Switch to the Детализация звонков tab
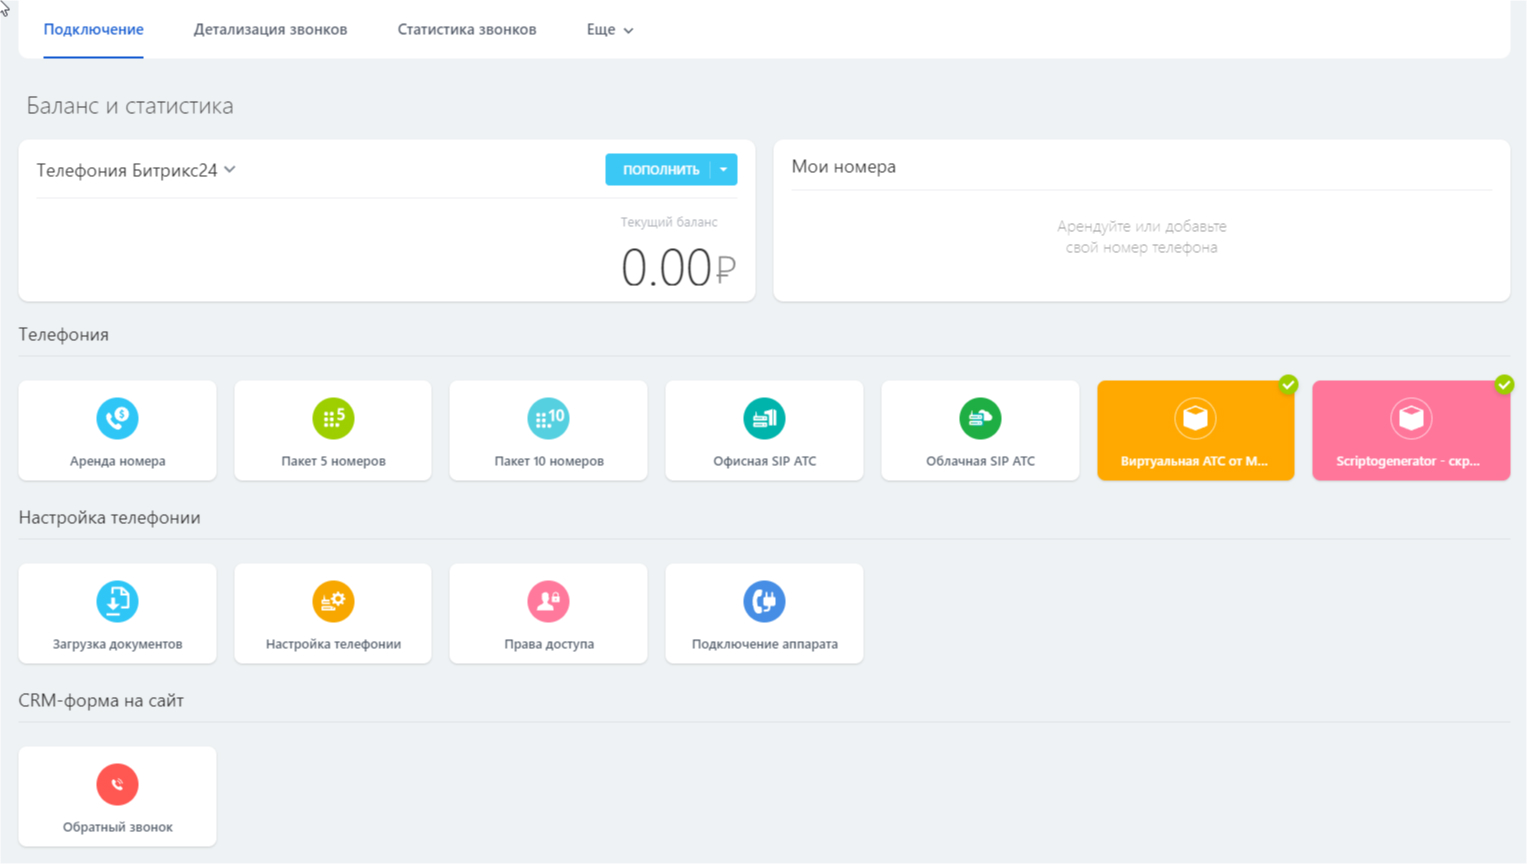 270,30
